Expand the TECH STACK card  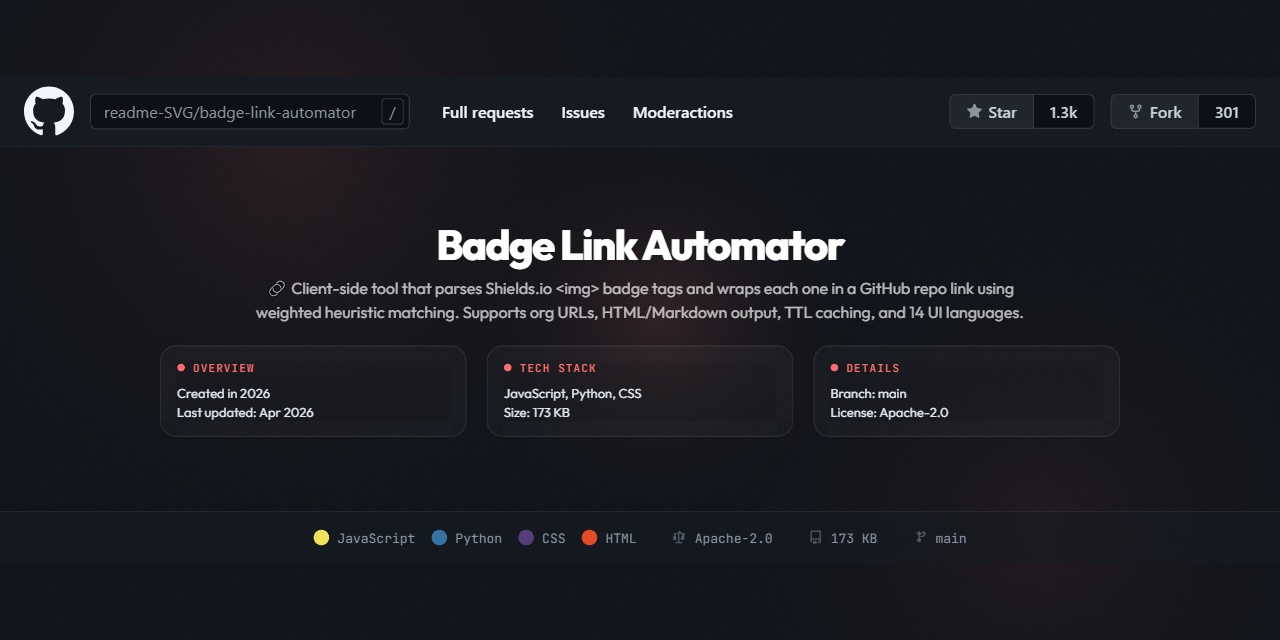pyautogui.click(x=639, y=391)
